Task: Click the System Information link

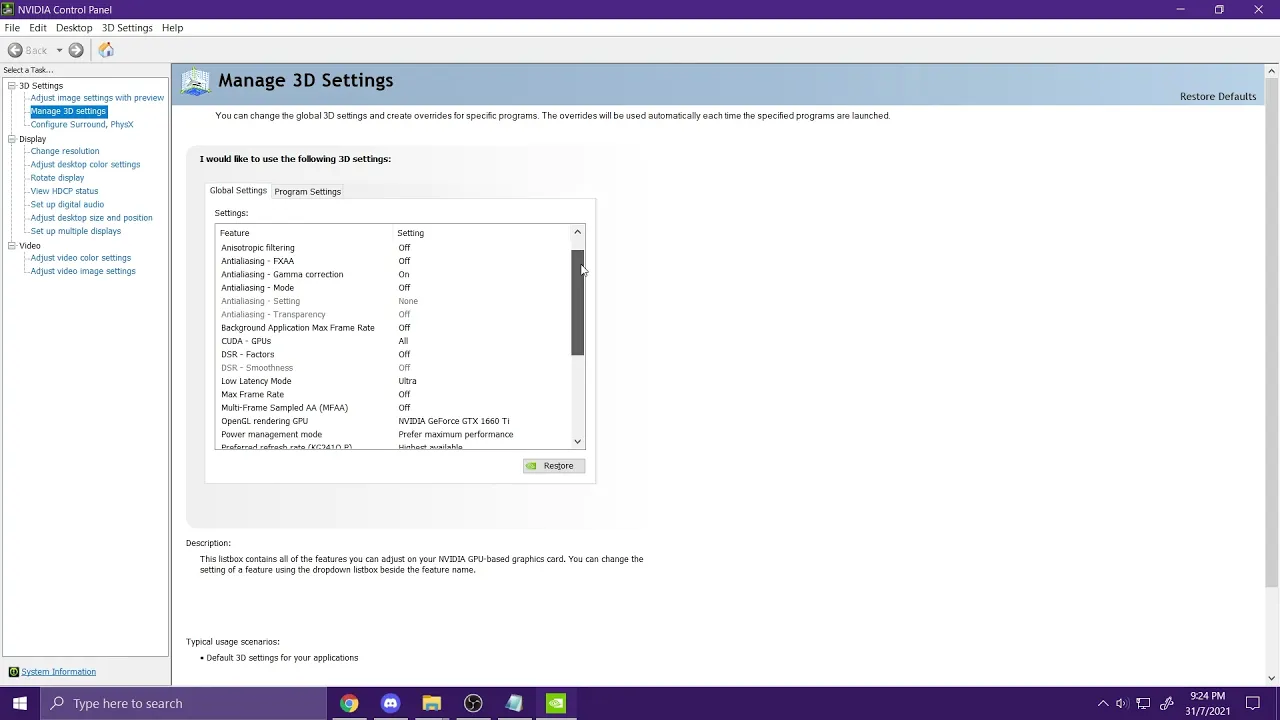Action: pyautogui.click(x=59, y=672)
